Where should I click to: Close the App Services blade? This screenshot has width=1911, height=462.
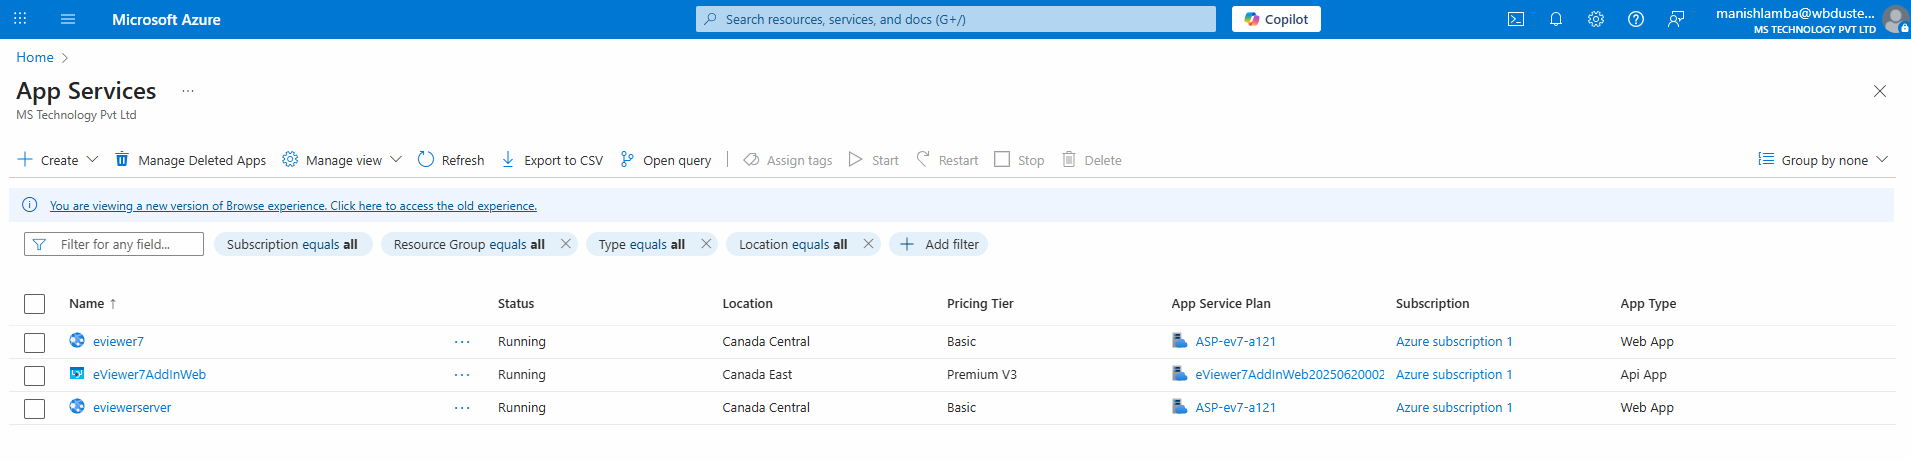1880,91
